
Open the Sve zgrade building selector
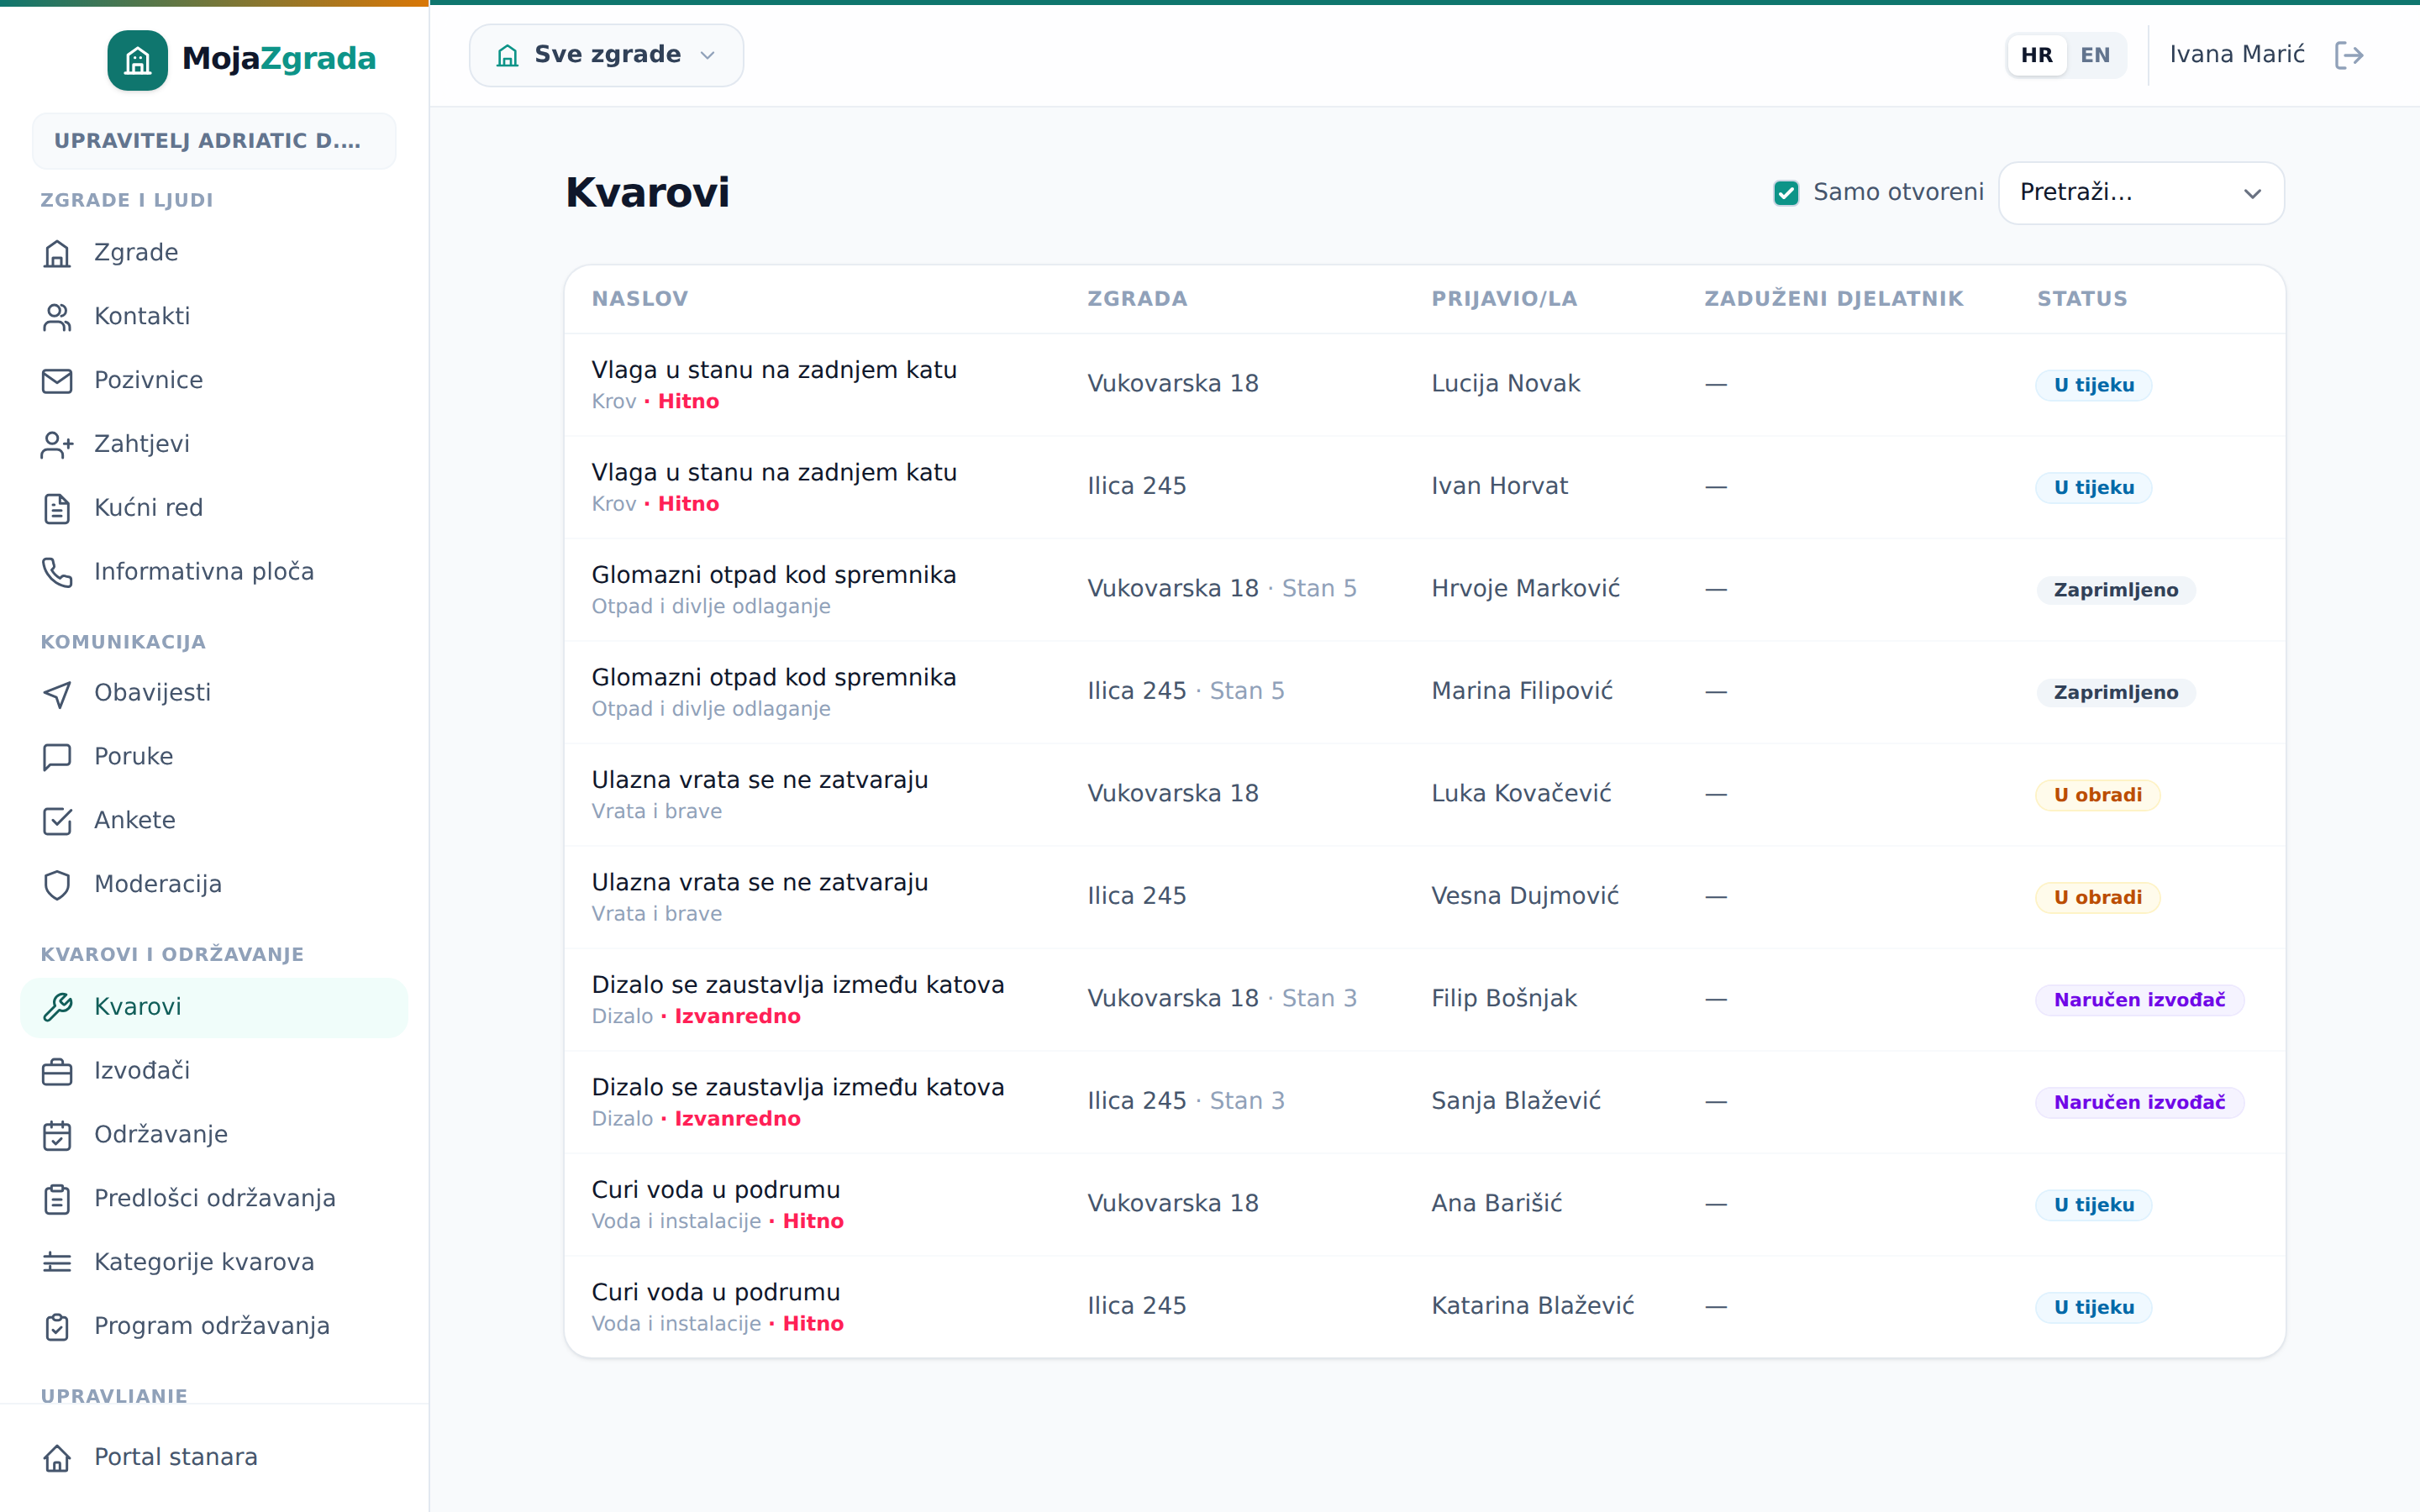(606, 55)
